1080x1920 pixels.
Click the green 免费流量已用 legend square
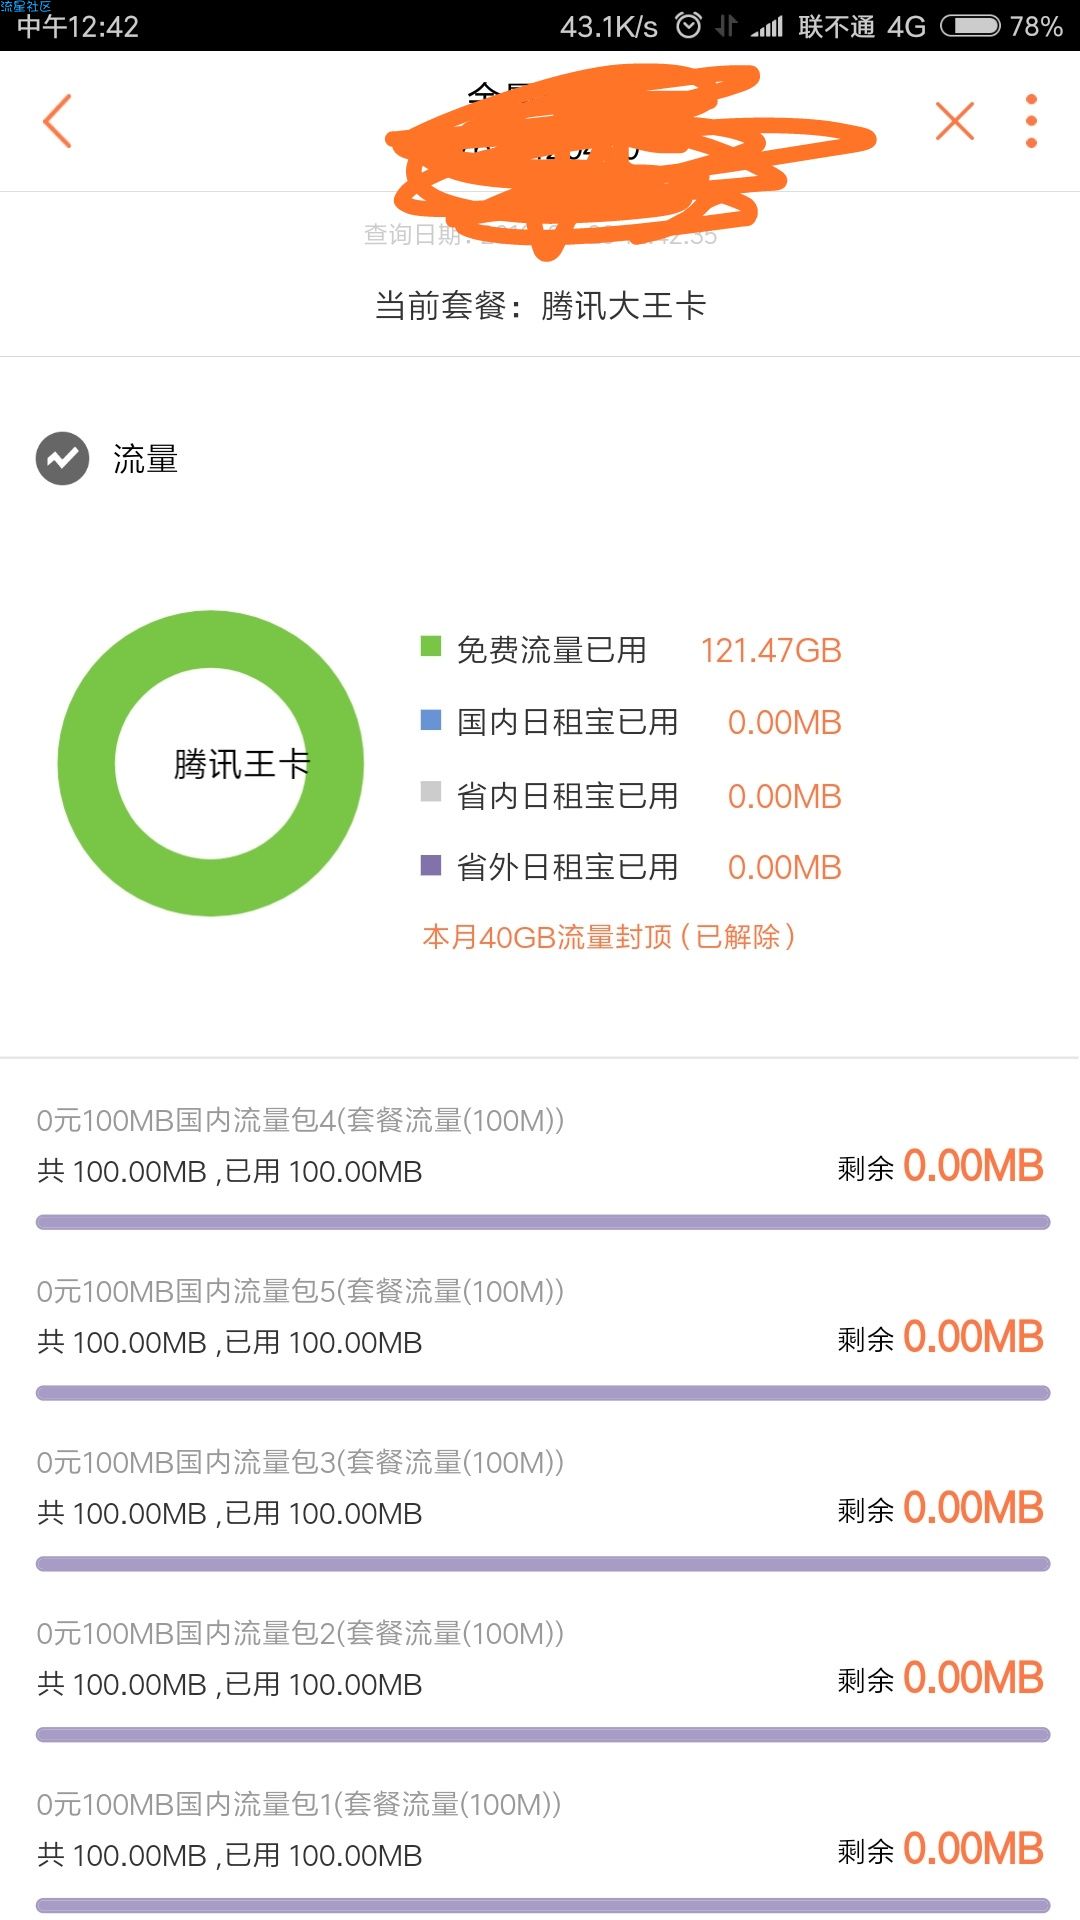(431, 647)
